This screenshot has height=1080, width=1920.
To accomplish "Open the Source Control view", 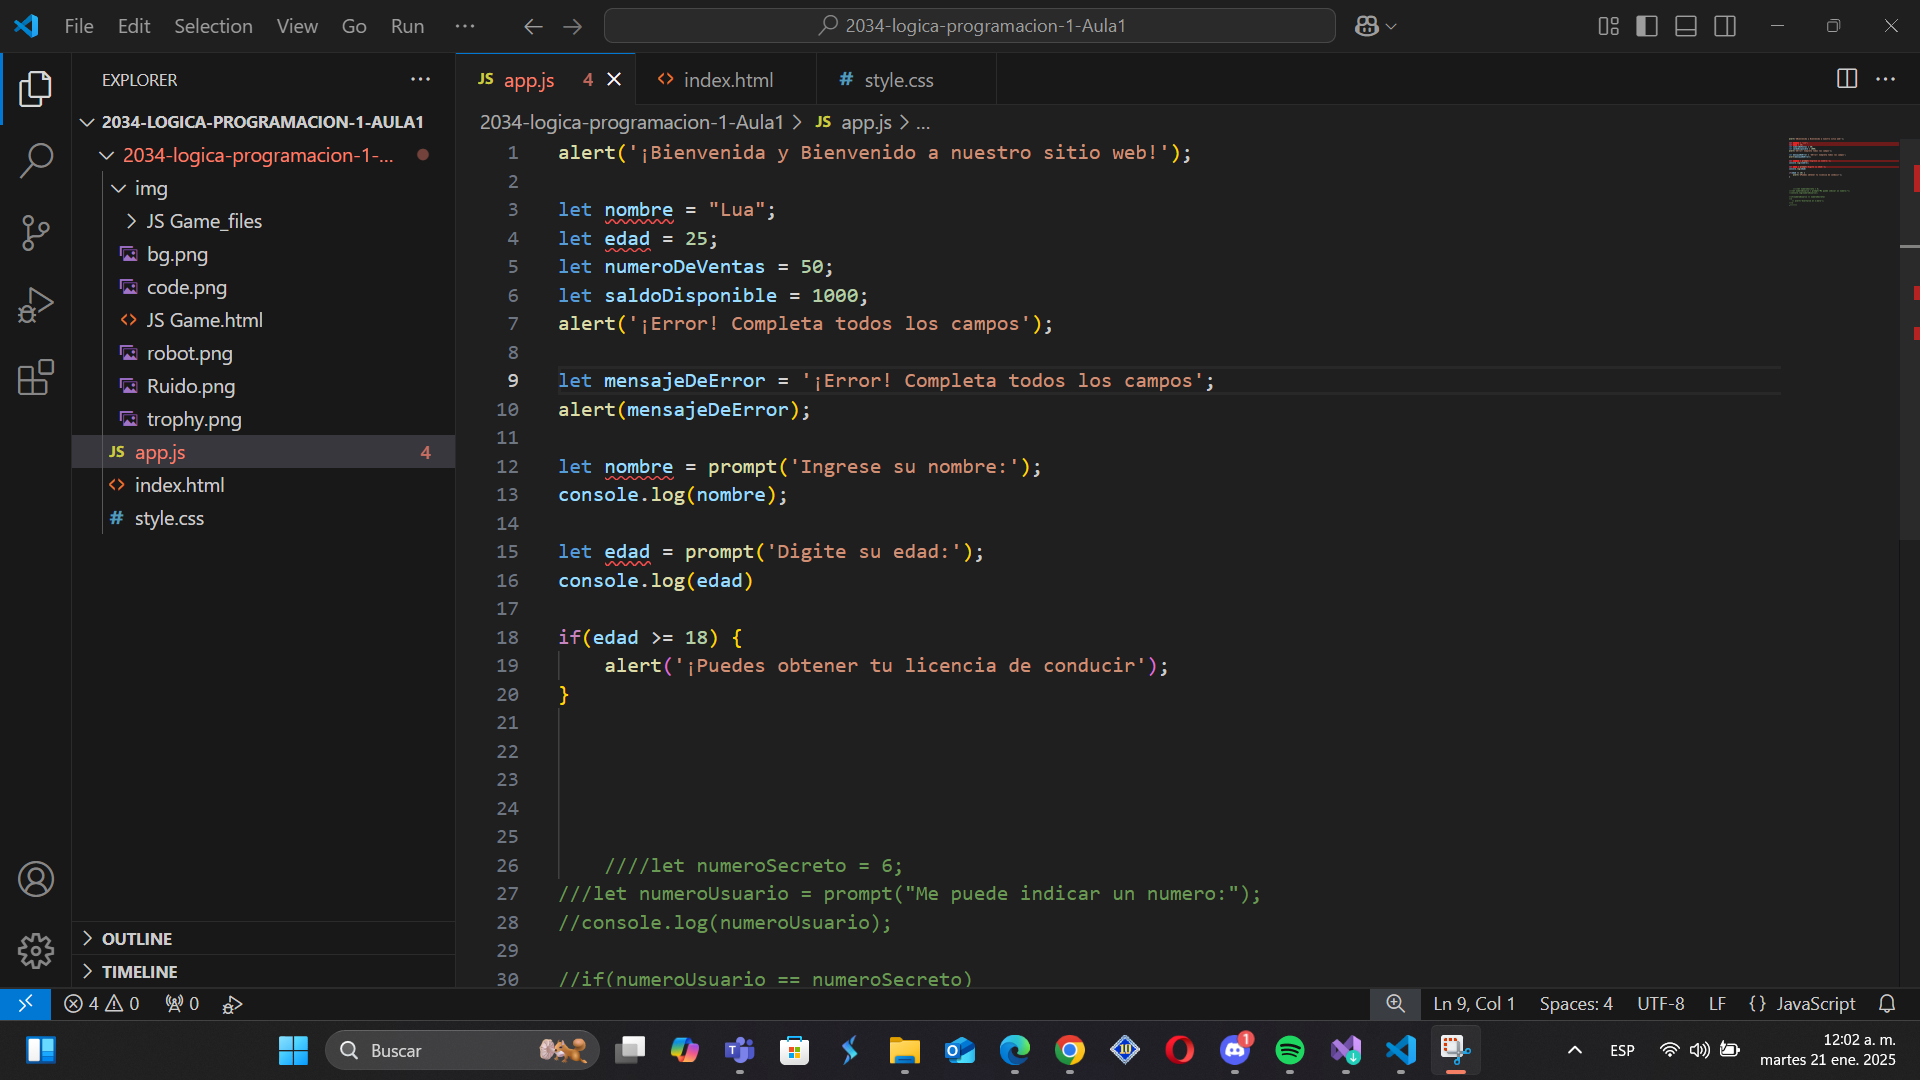I will tap(36, 233).
